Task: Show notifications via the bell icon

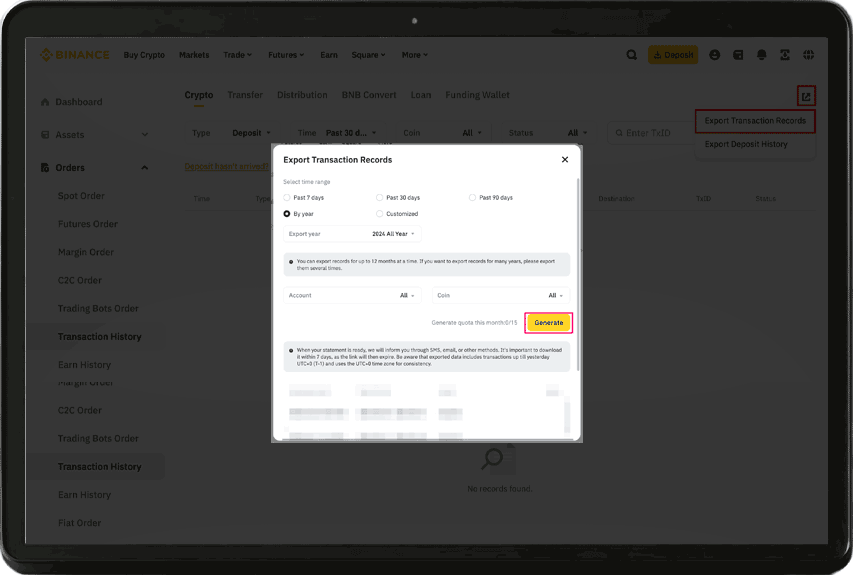Action: pyautogui.click(x=762, y=55)
